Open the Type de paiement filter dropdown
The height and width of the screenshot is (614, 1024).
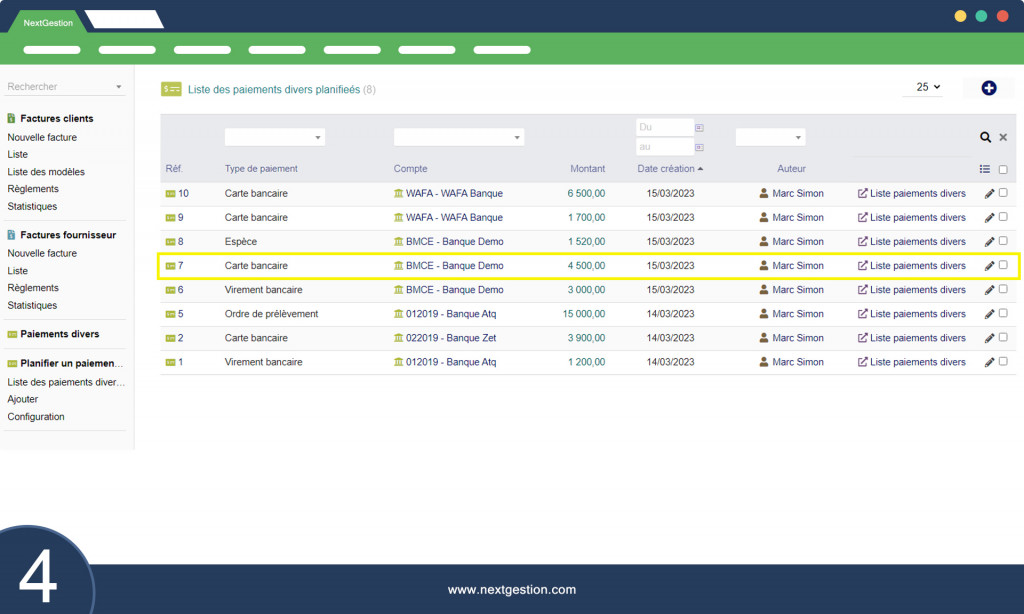(x=274, y=137)
